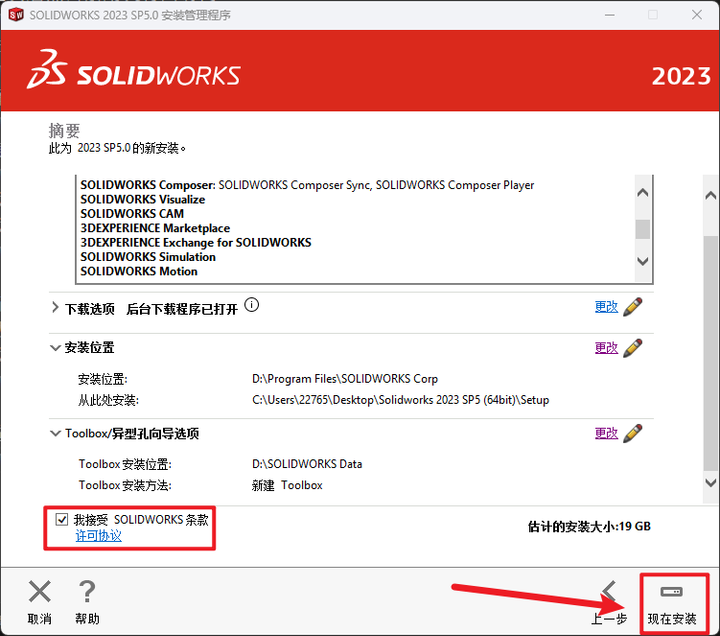Screen dimensions: 720x636
Task: Click the 新建 Toolbox install method value
Action: [x=287, y=485]
